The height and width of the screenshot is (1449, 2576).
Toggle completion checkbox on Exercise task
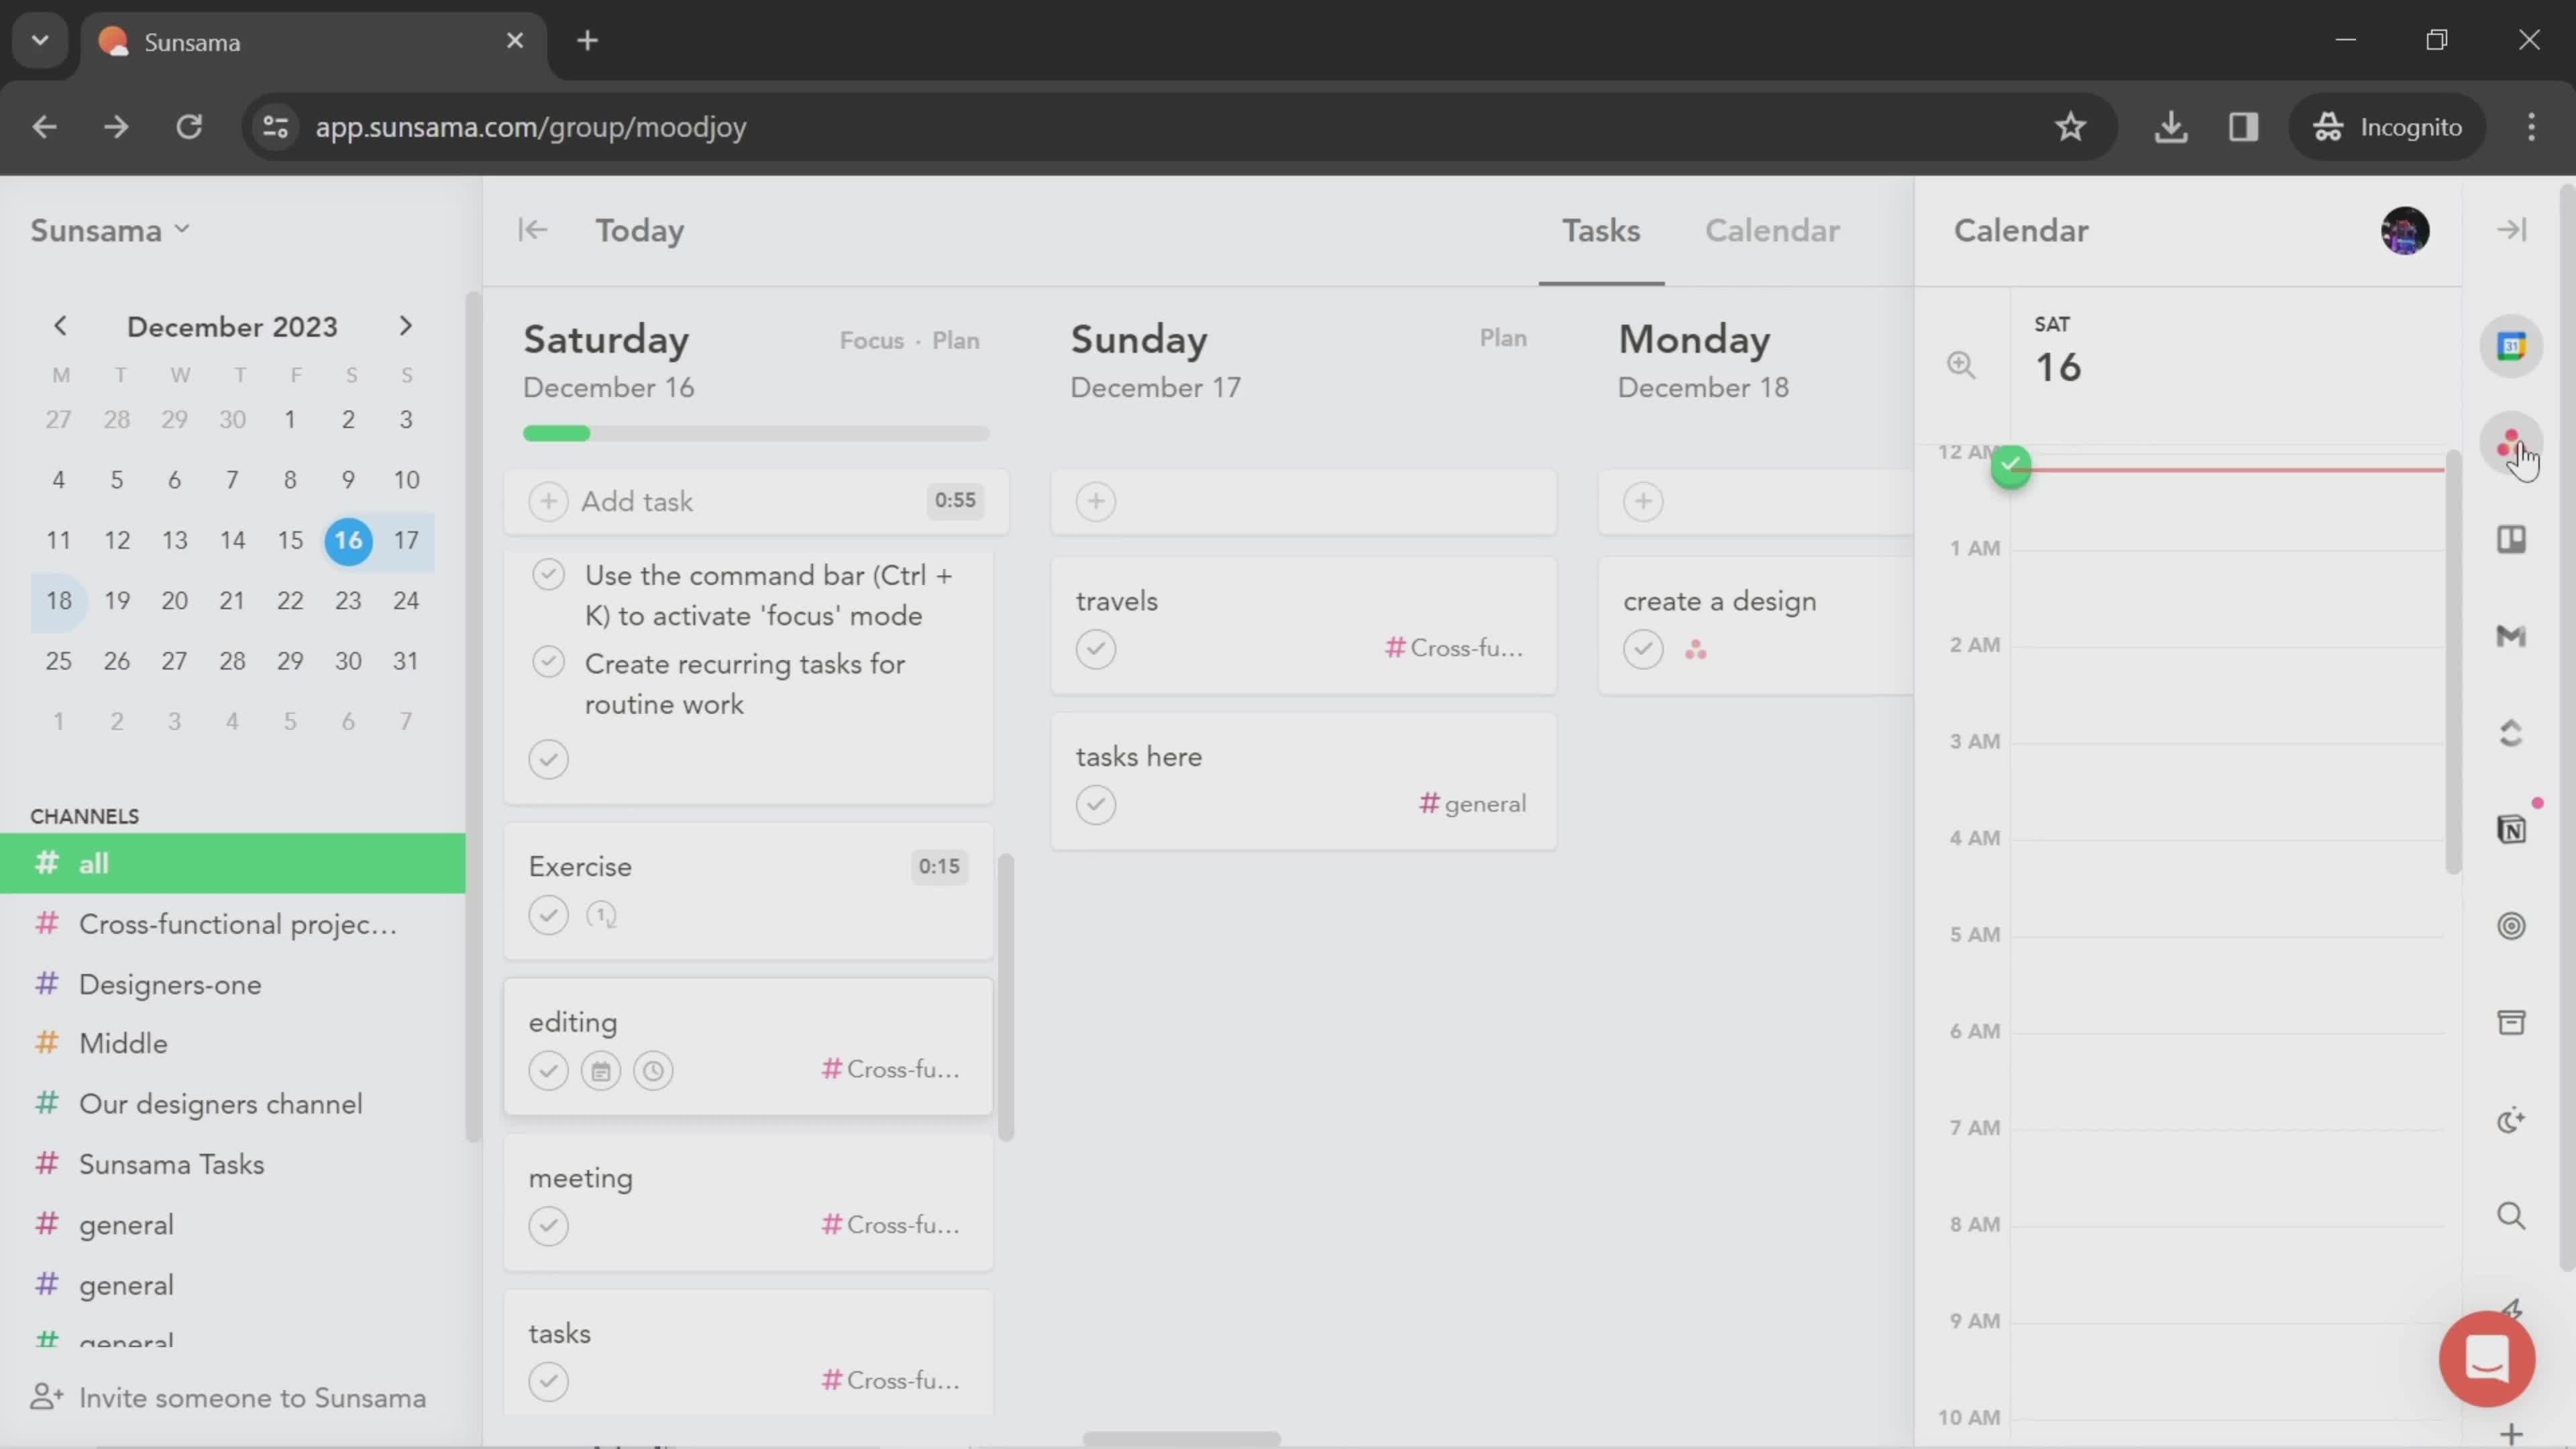tap(549, 915)
